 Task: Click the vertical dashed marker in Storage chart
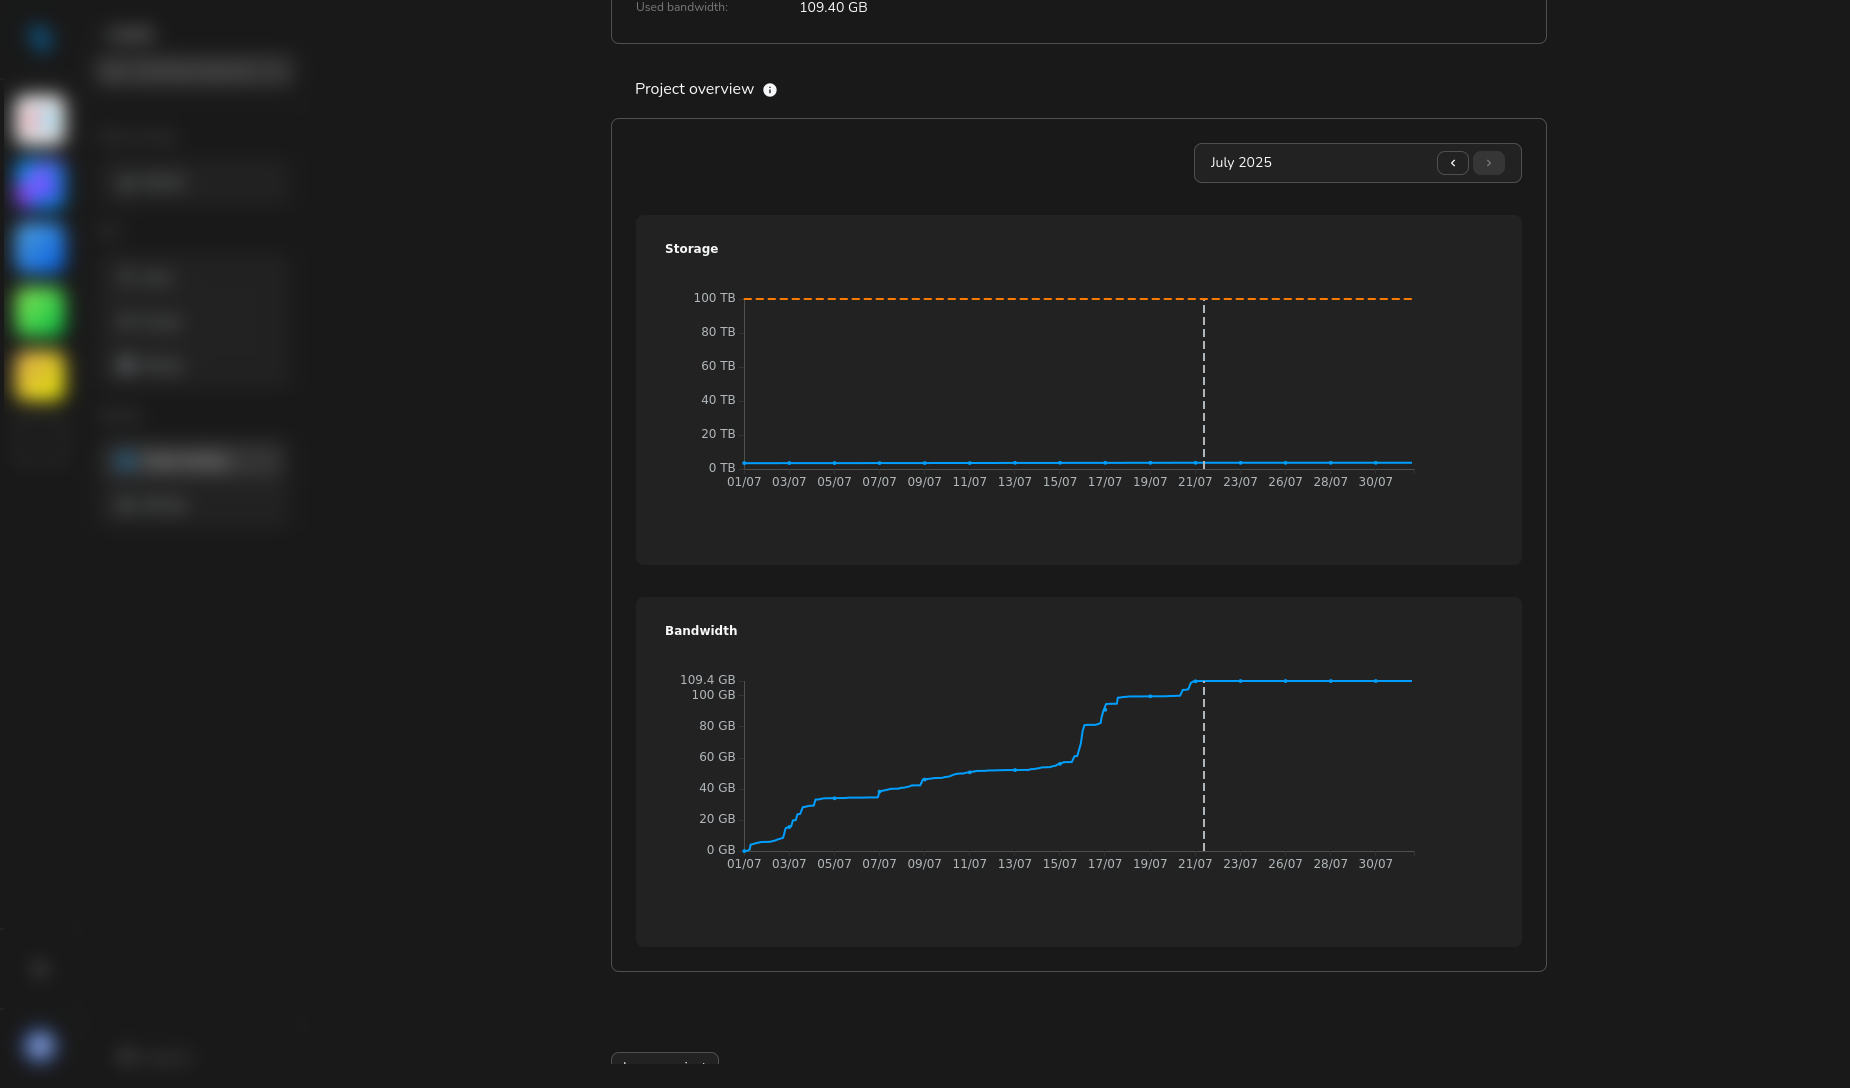[x=1204, y=384]
